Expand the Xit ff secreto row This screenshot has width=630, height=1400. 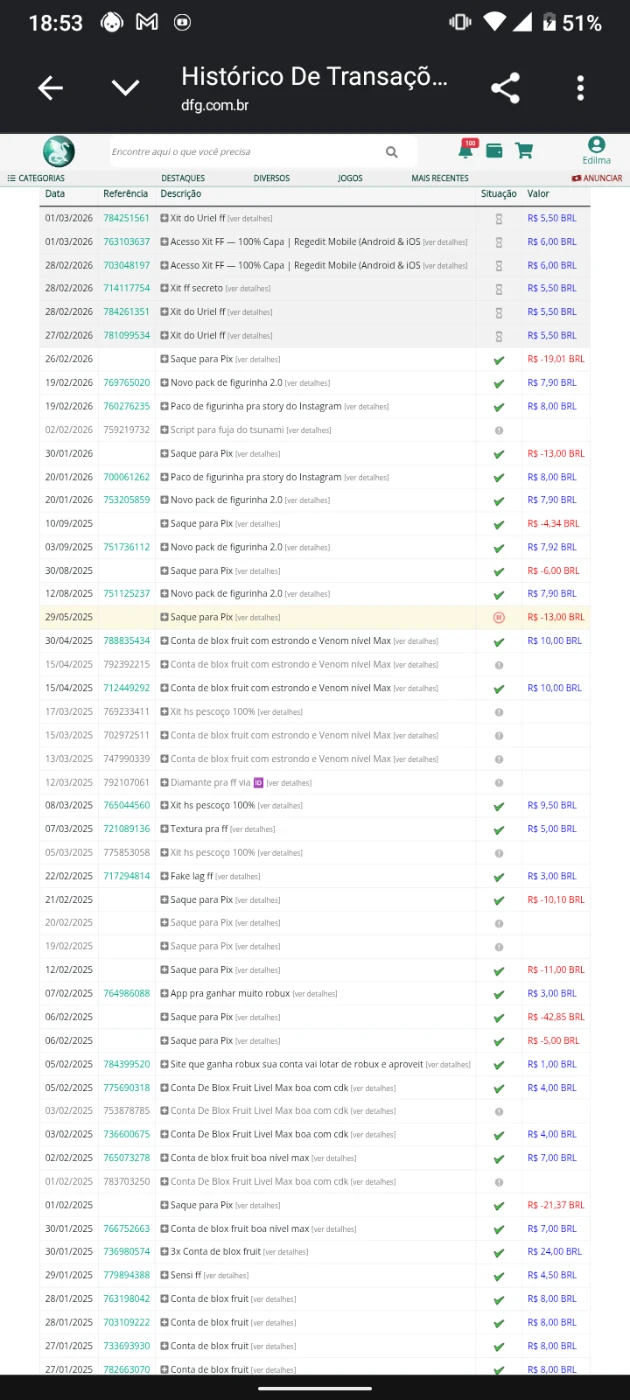[x=165, y=288]
